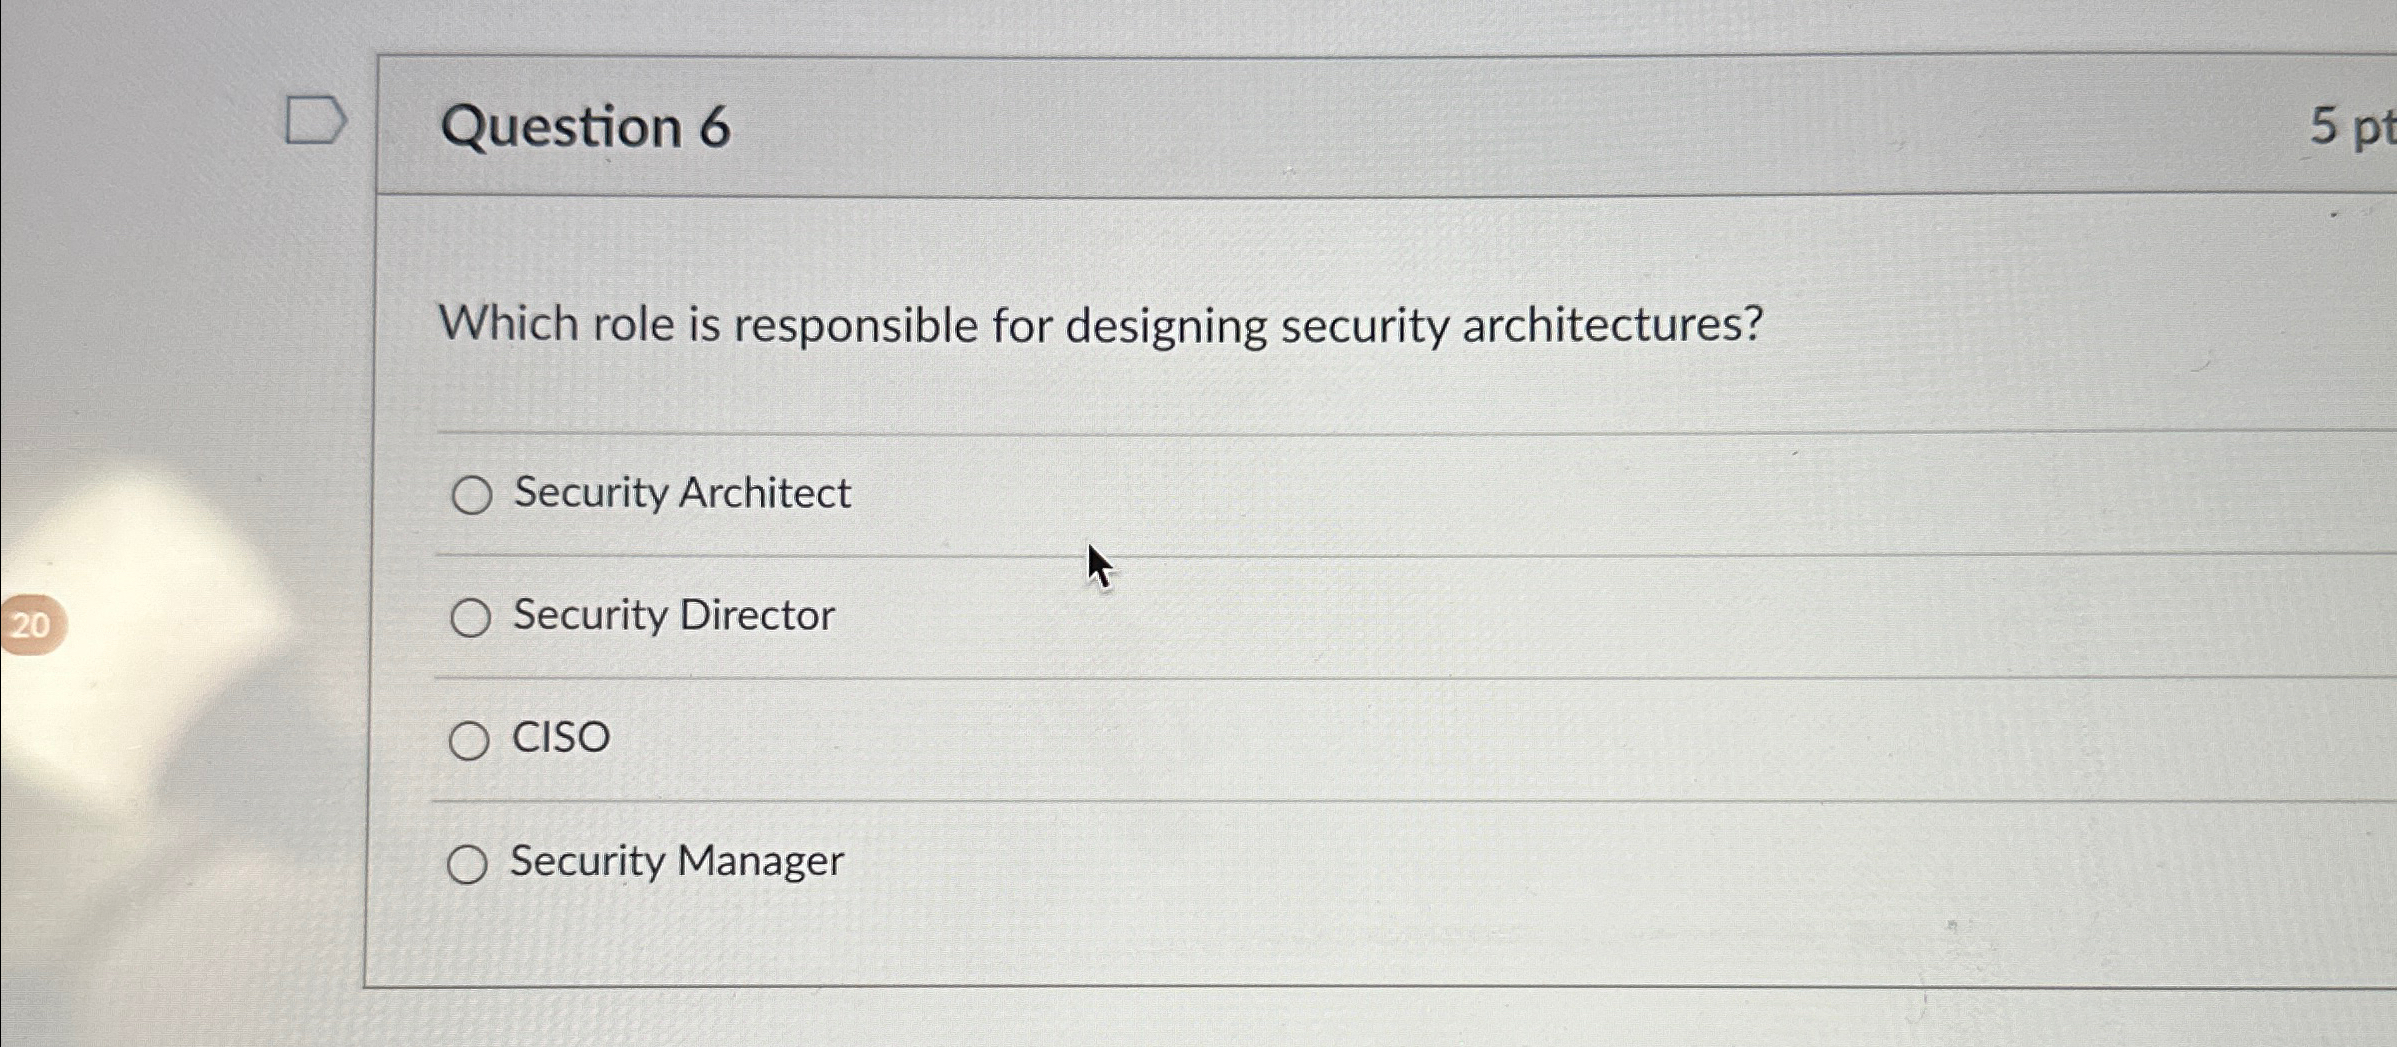Click the Security Director option label text
2397x1047 pixels.
tap(672, 615)
